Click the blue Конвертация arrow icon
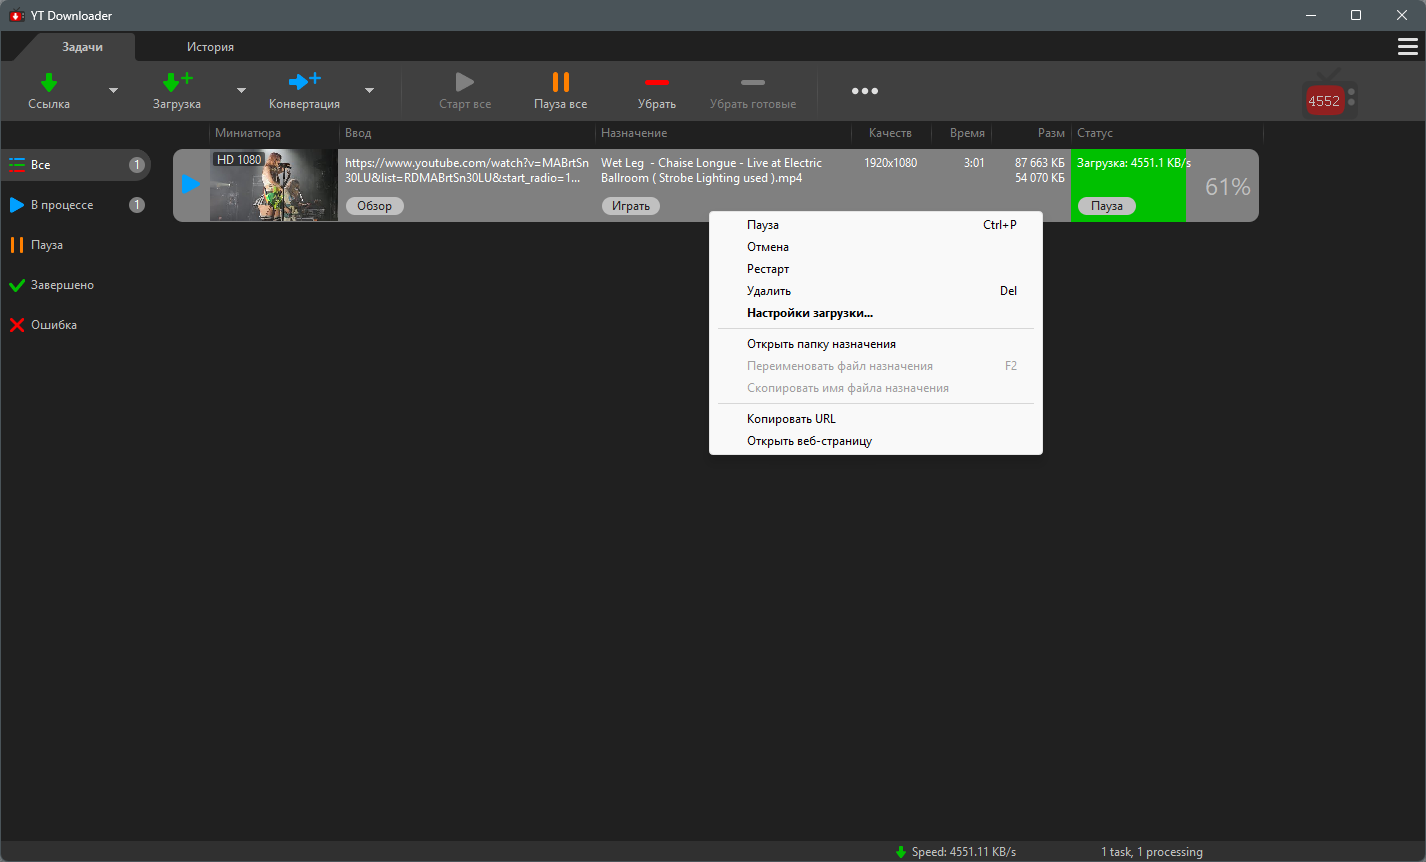This screenshot has height=862, width=1426. (304, 82)
